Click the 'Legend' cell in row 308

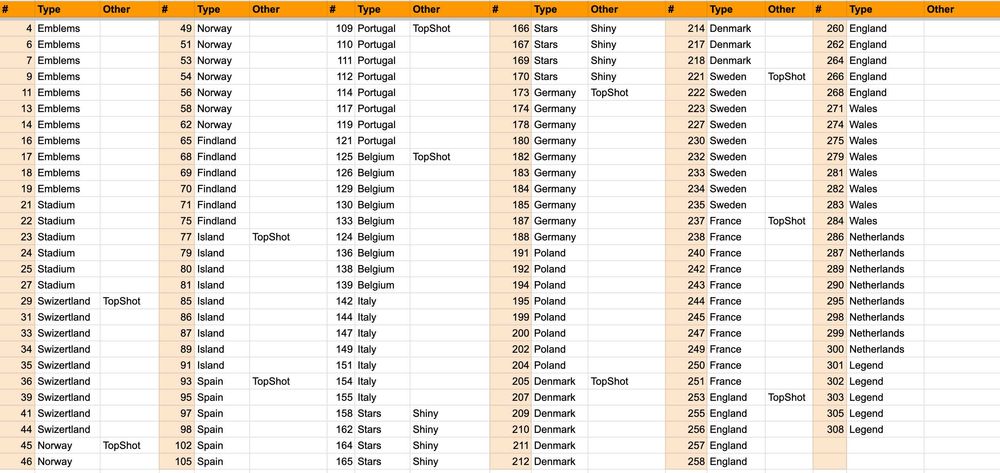[885, 430]
